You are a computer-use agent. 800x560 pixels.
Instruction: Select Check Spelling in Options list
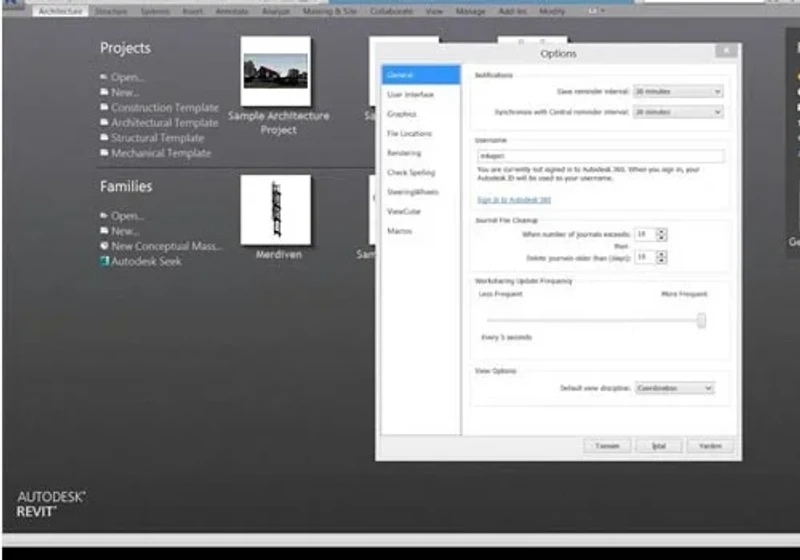coord(421,172)
